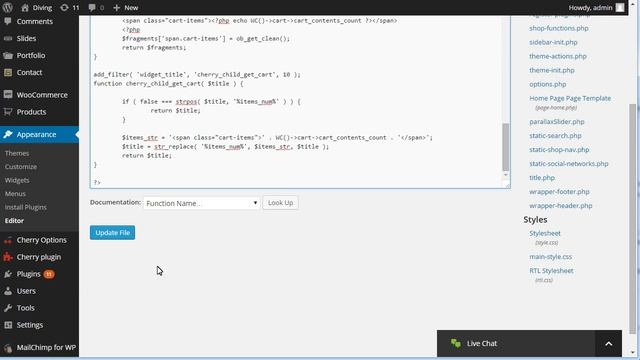This screenshot has width=640, height=360.
Task: Open the theme-actions.php file
Action: point(558,56)
